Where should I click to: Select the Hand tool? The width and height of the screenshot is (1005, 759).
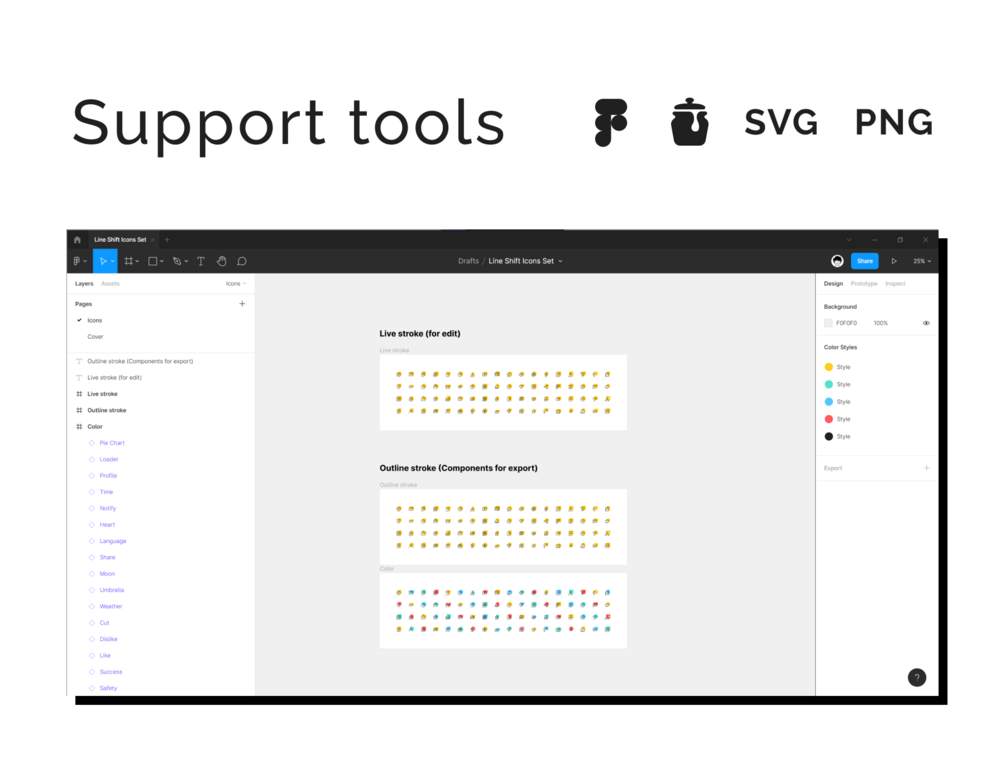222,261
